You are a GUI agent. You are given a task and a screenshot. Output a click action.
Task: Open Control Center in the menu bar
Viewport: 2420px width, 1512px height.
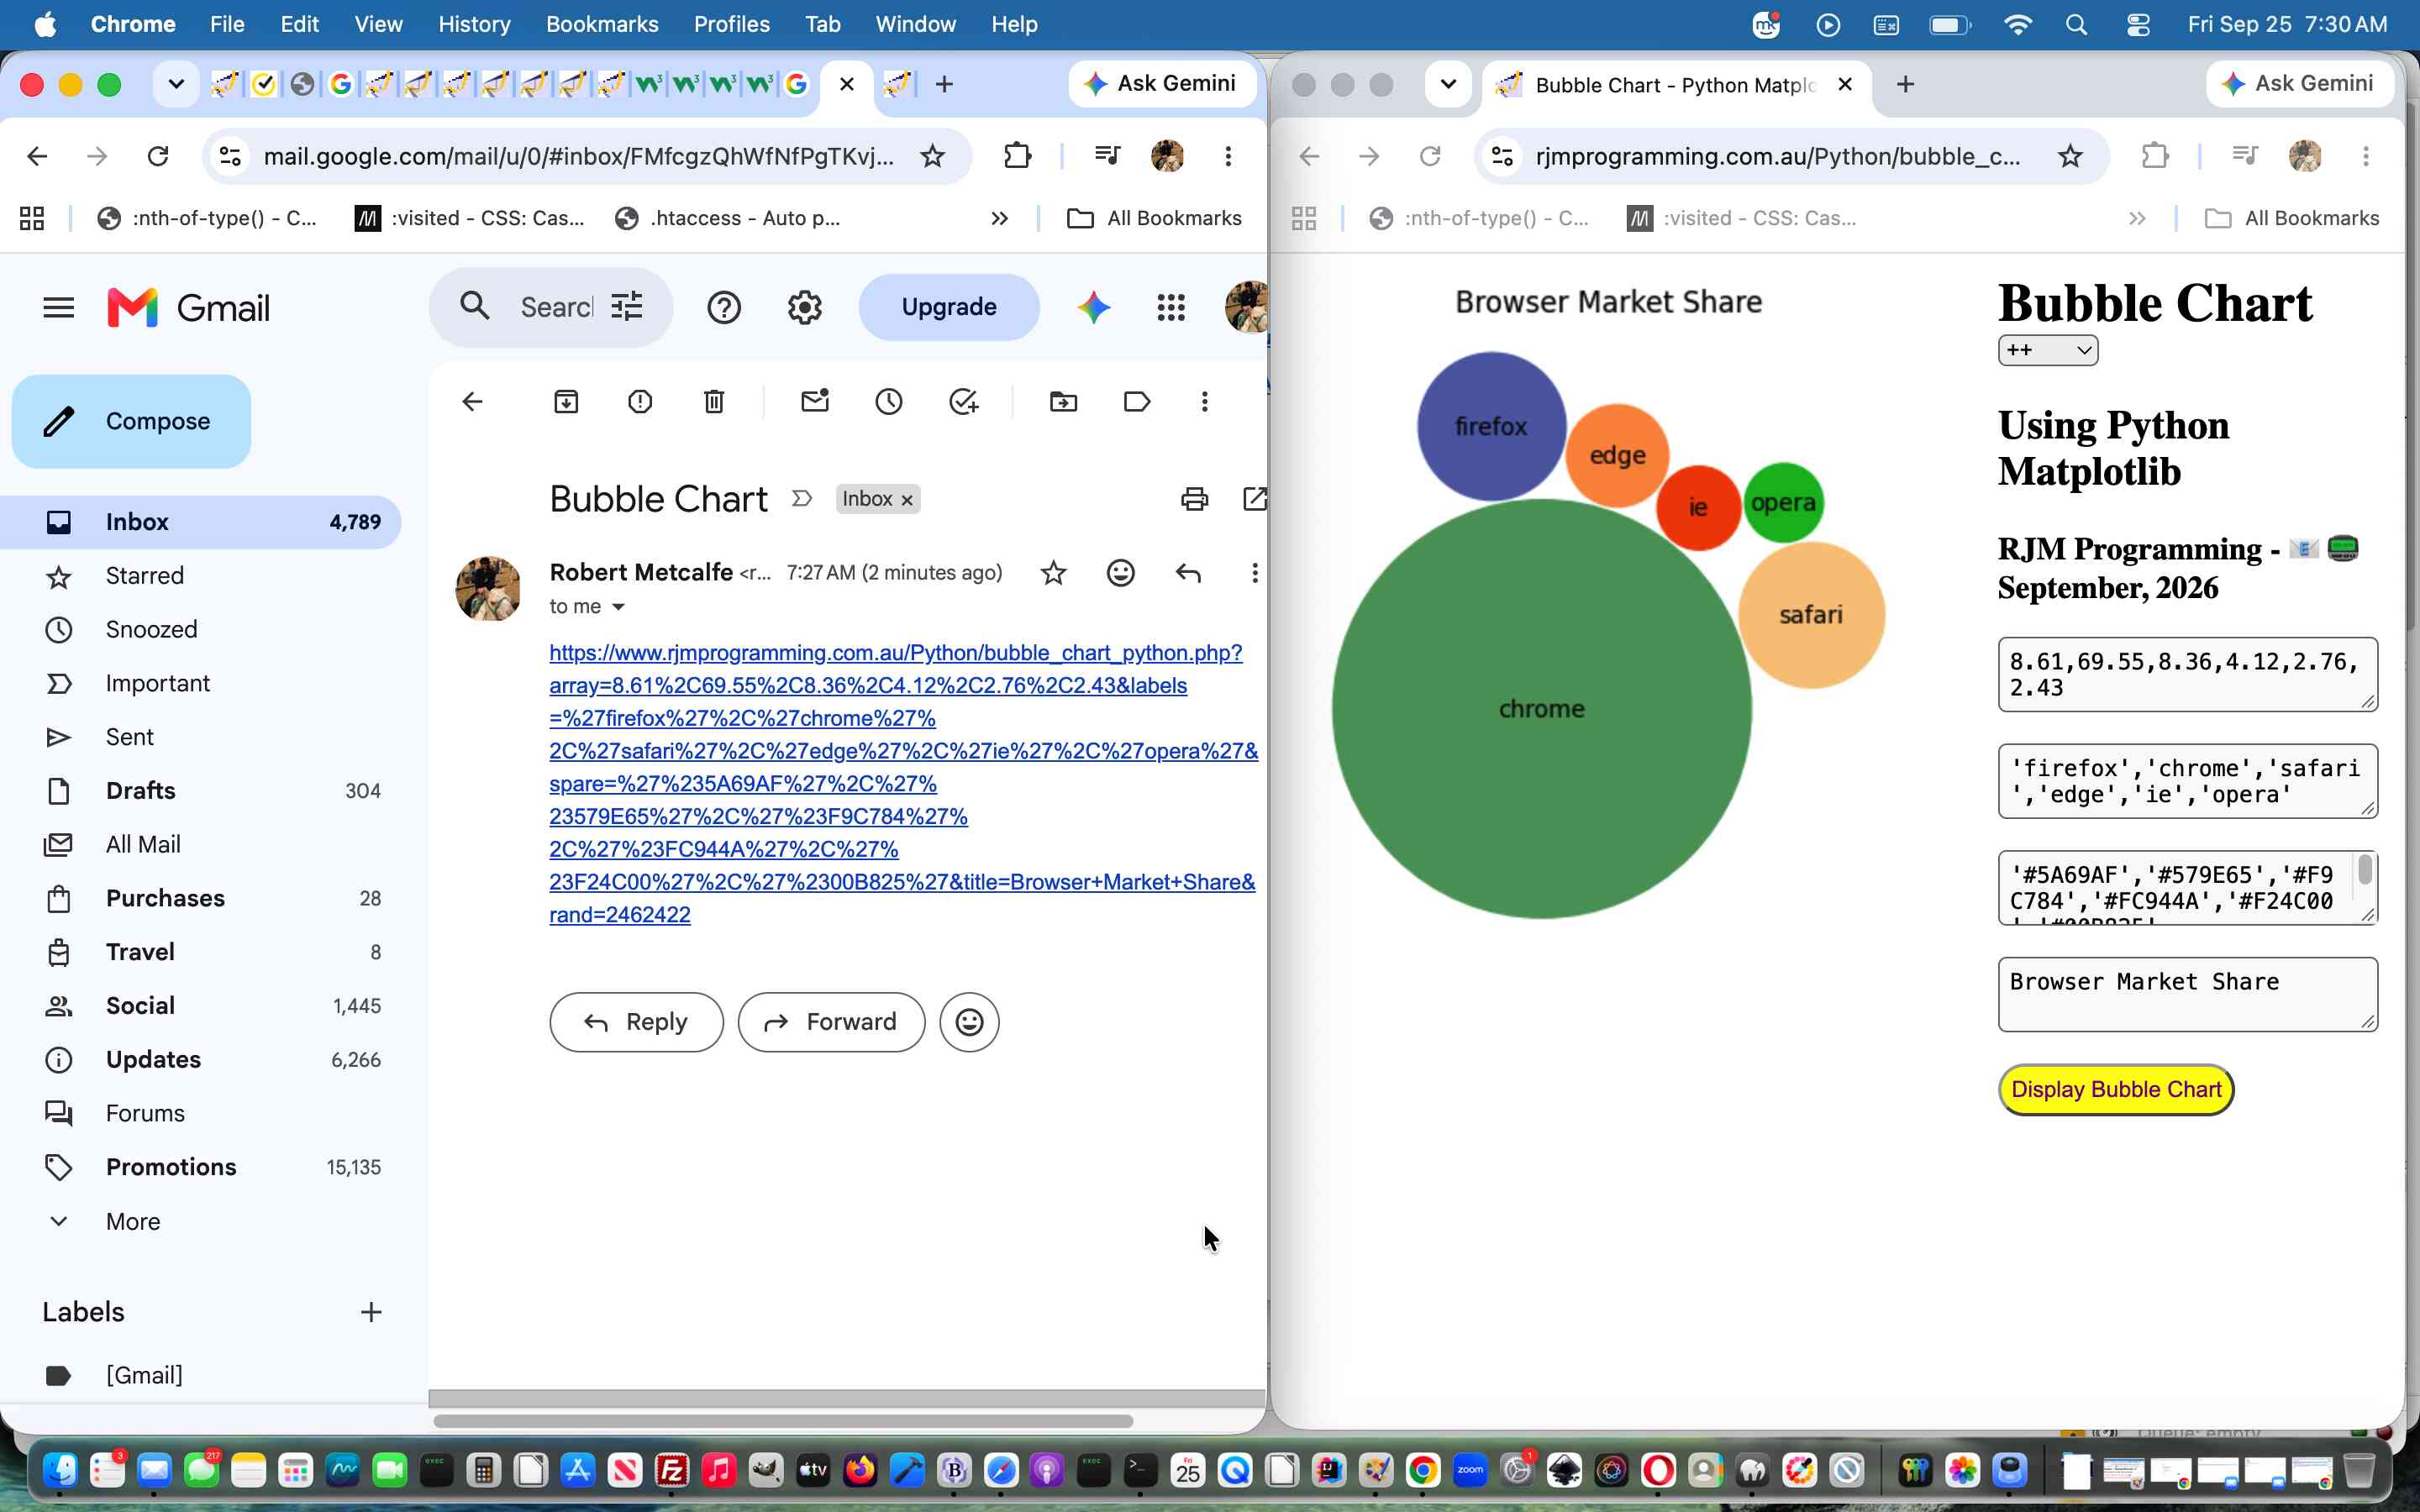tap(2137, 24)
